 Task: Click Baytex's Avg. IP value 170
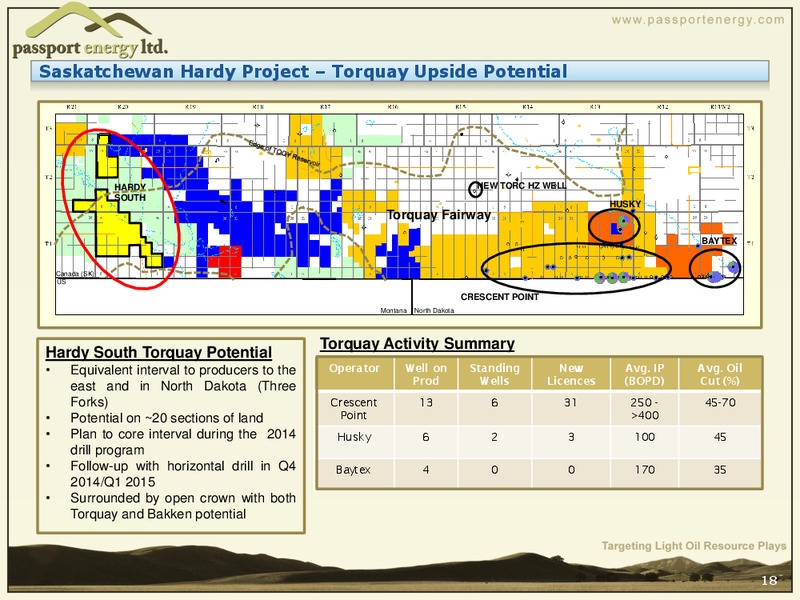click(645, 469)
